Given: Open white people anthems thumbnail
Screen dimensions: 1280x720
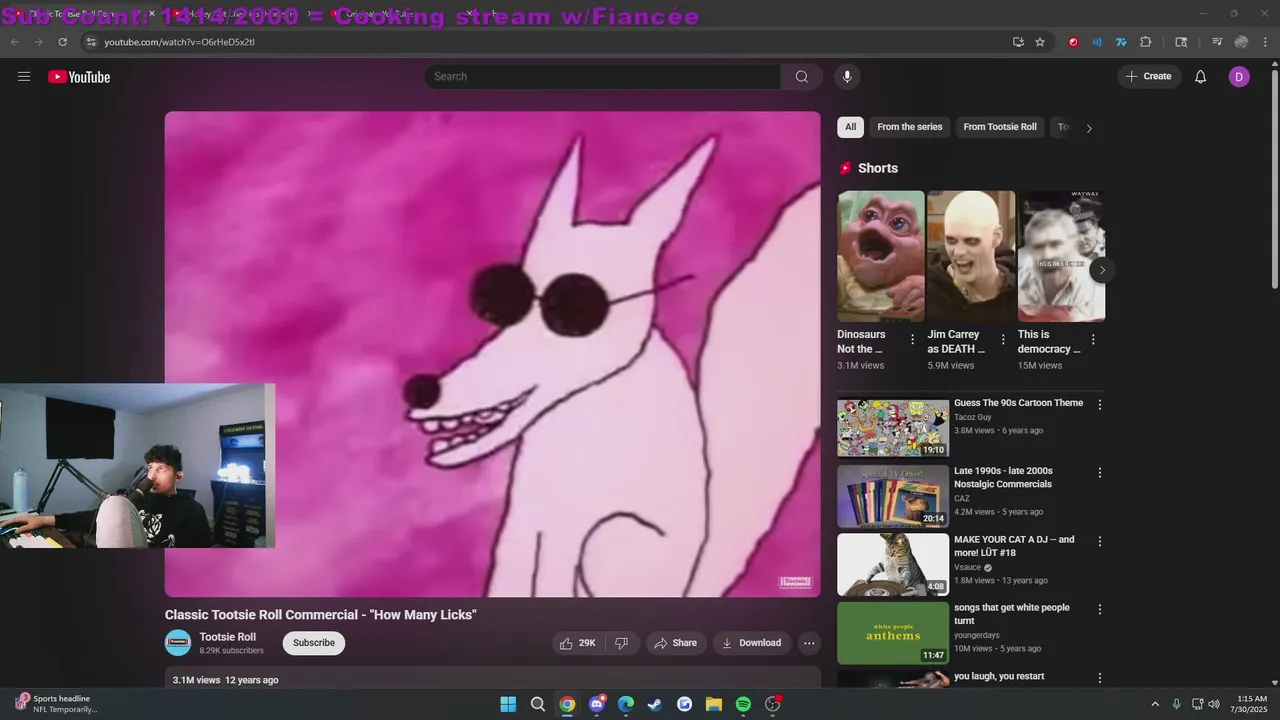Looking at the screenshot, I should pos(893,632).
